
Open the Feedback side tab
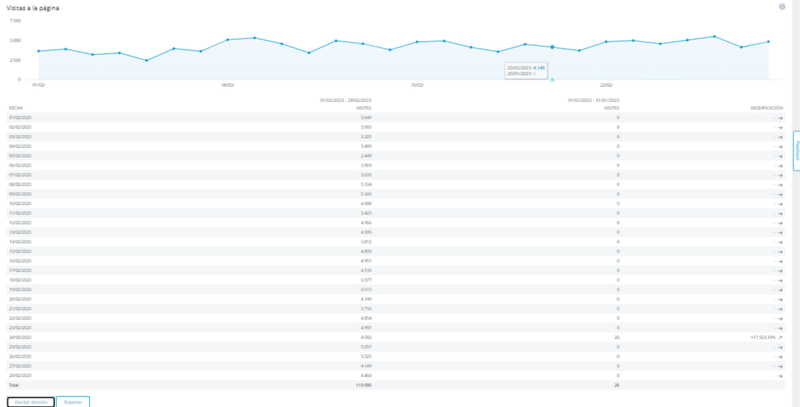coord(796,148)
